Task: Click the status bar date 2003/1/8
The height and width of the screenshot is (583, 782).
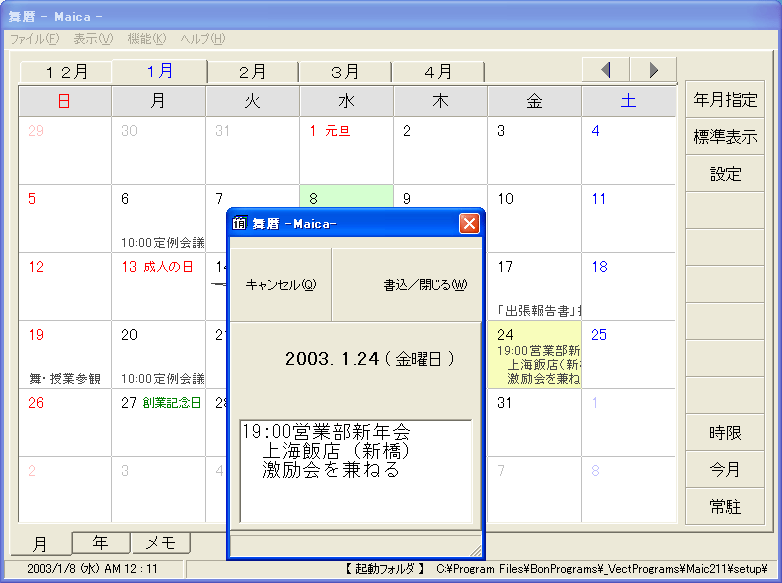Action: (x=92, y=569)
